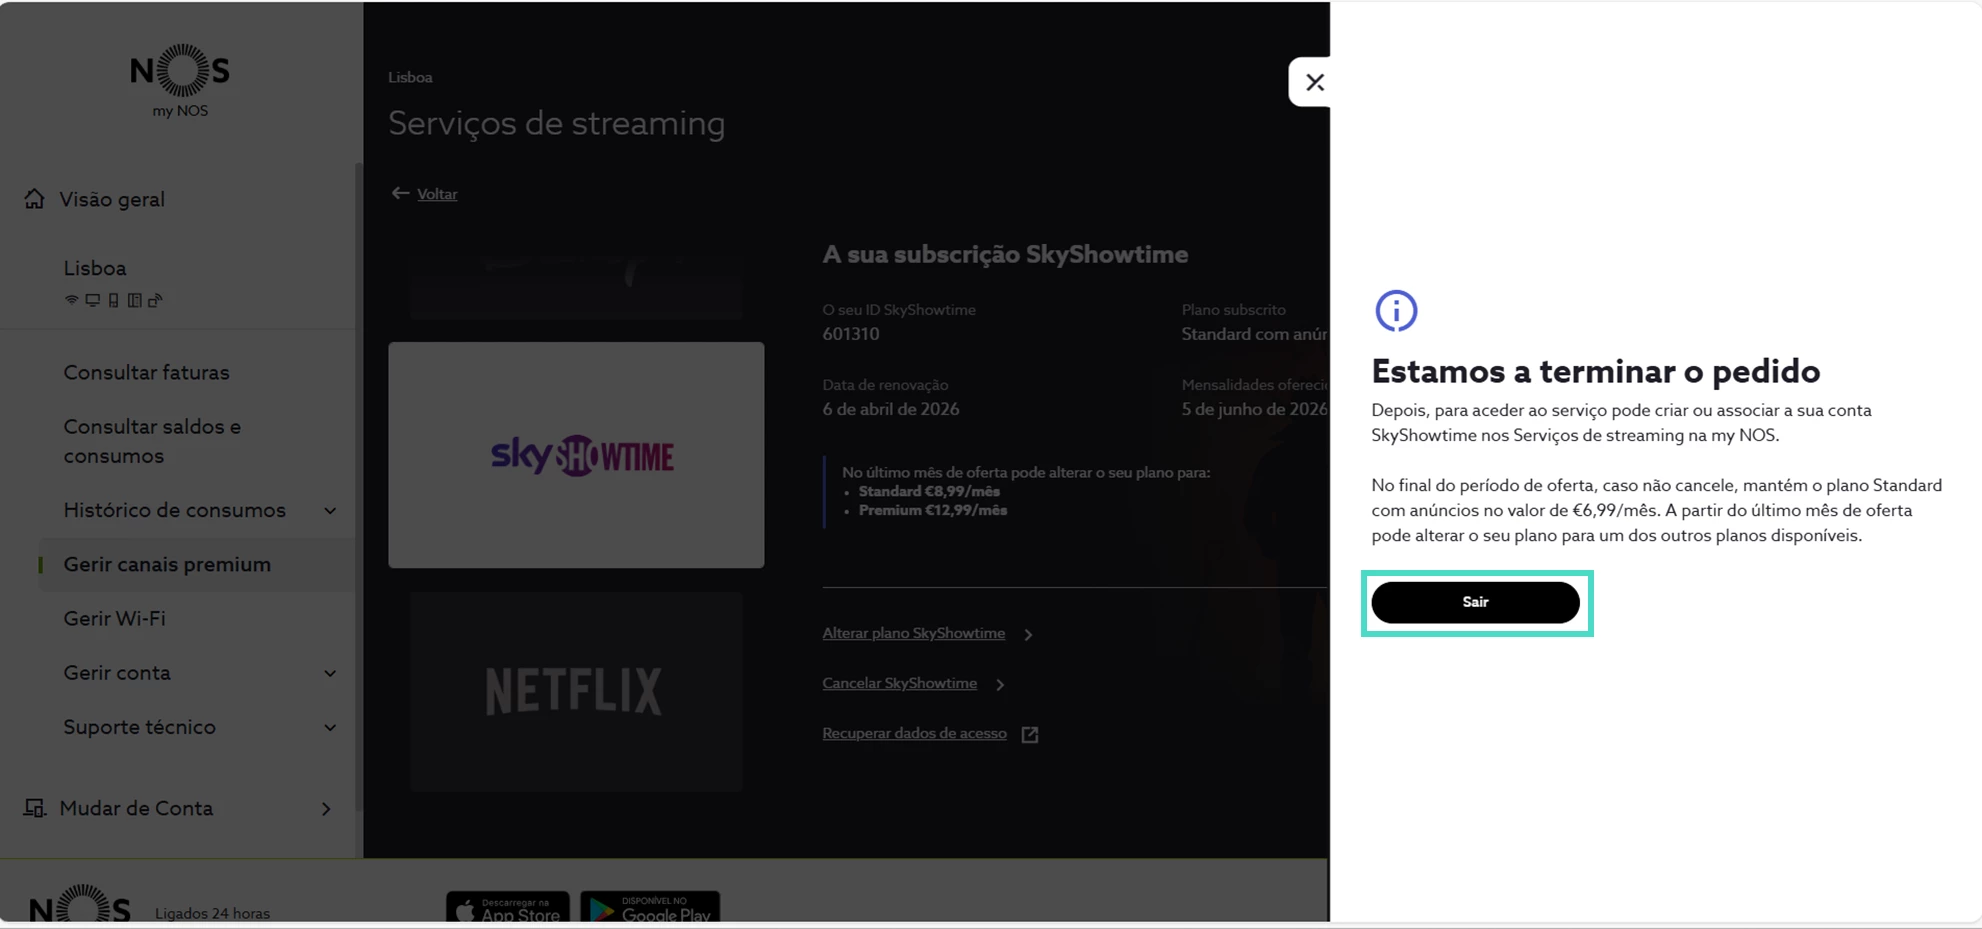This screenshot has width=1982, height=929.
Task: Select Consultar faturas menu item
Action: [x=147, y=372]
